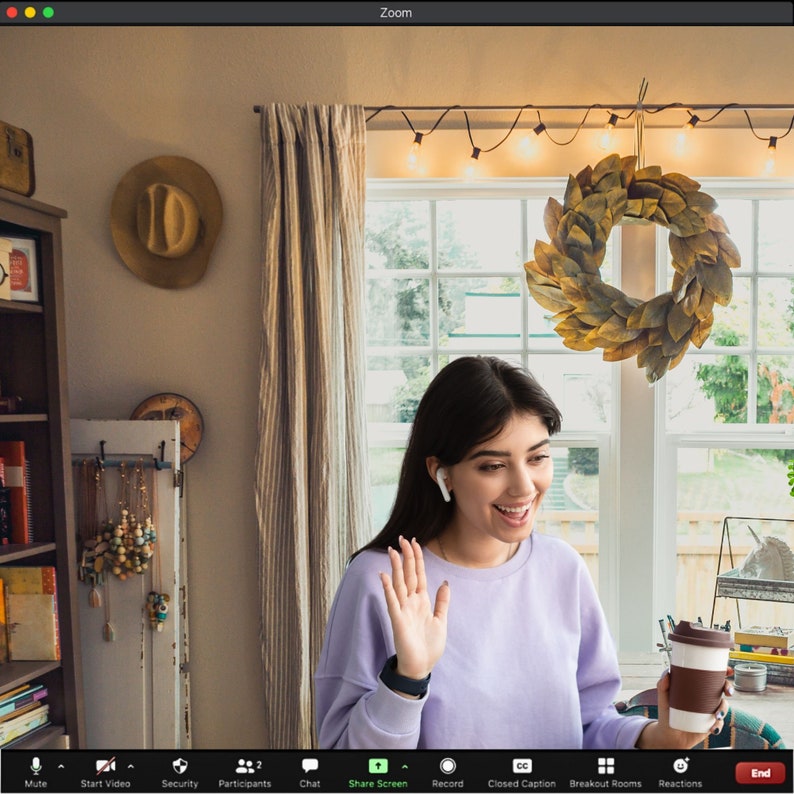Start recording with Record button
Viewport: 794px width, 794px height.
pyautogui.click(x=448, y=772)
